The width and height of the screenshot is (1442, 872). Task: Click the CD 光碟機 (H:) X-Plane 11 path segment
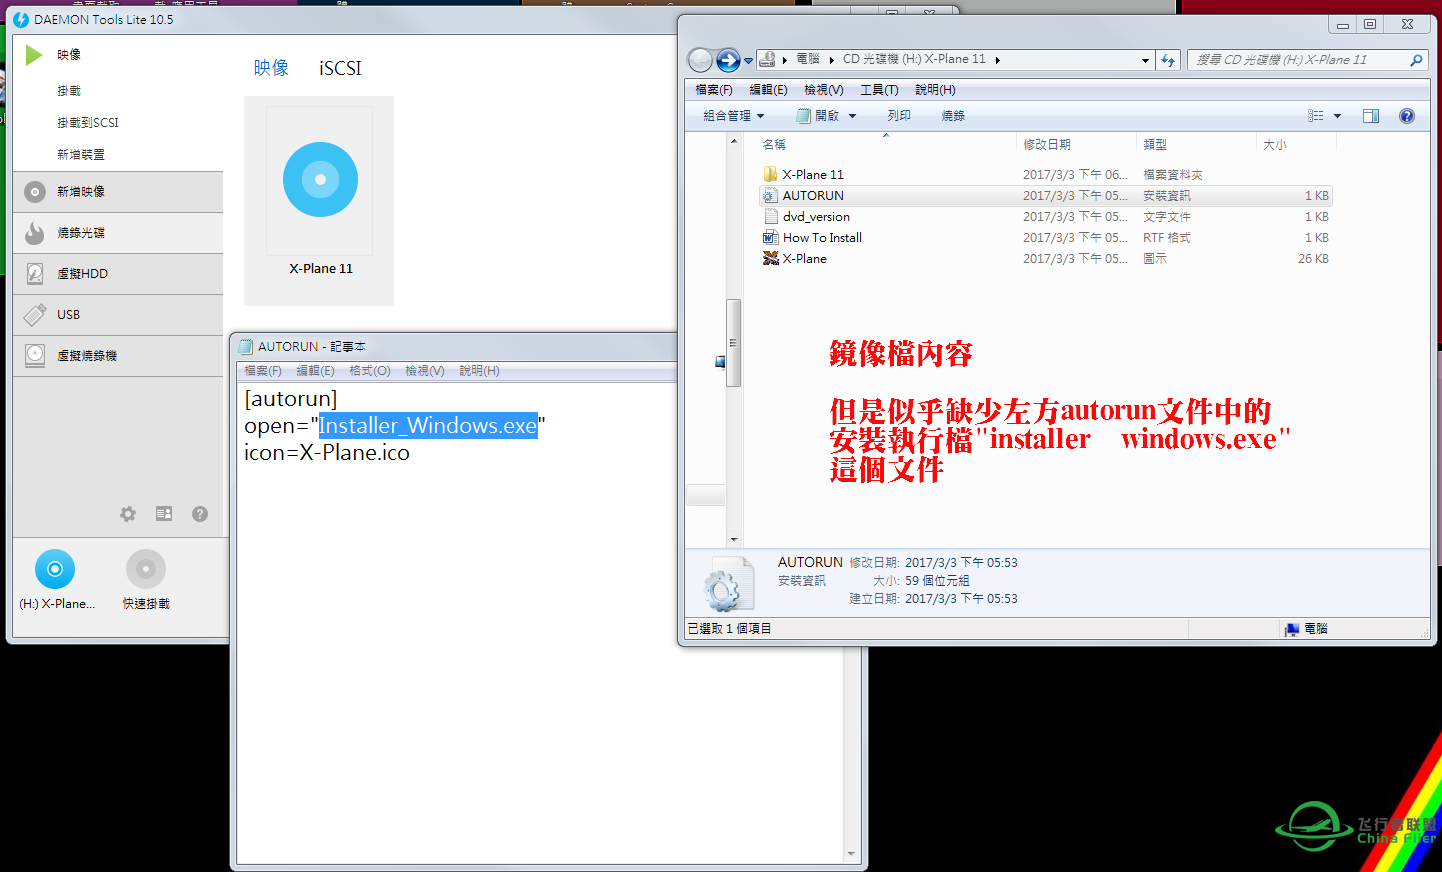(914, 60)
